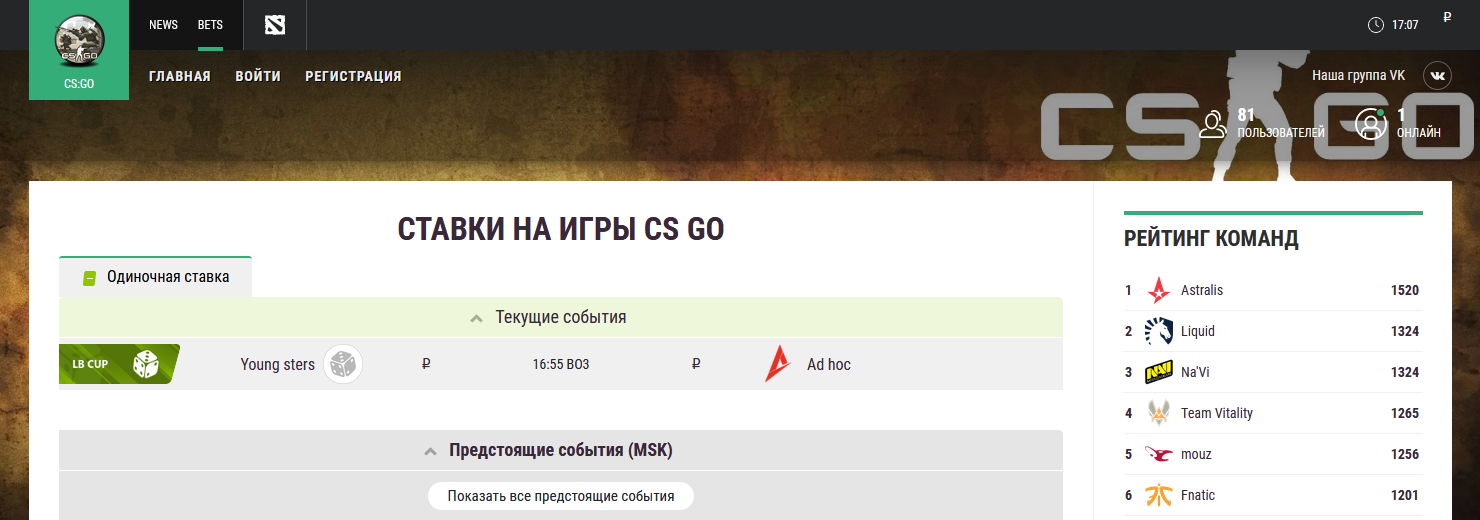
Task: Open Liquid in team rating
Action: click(1198, 331)
